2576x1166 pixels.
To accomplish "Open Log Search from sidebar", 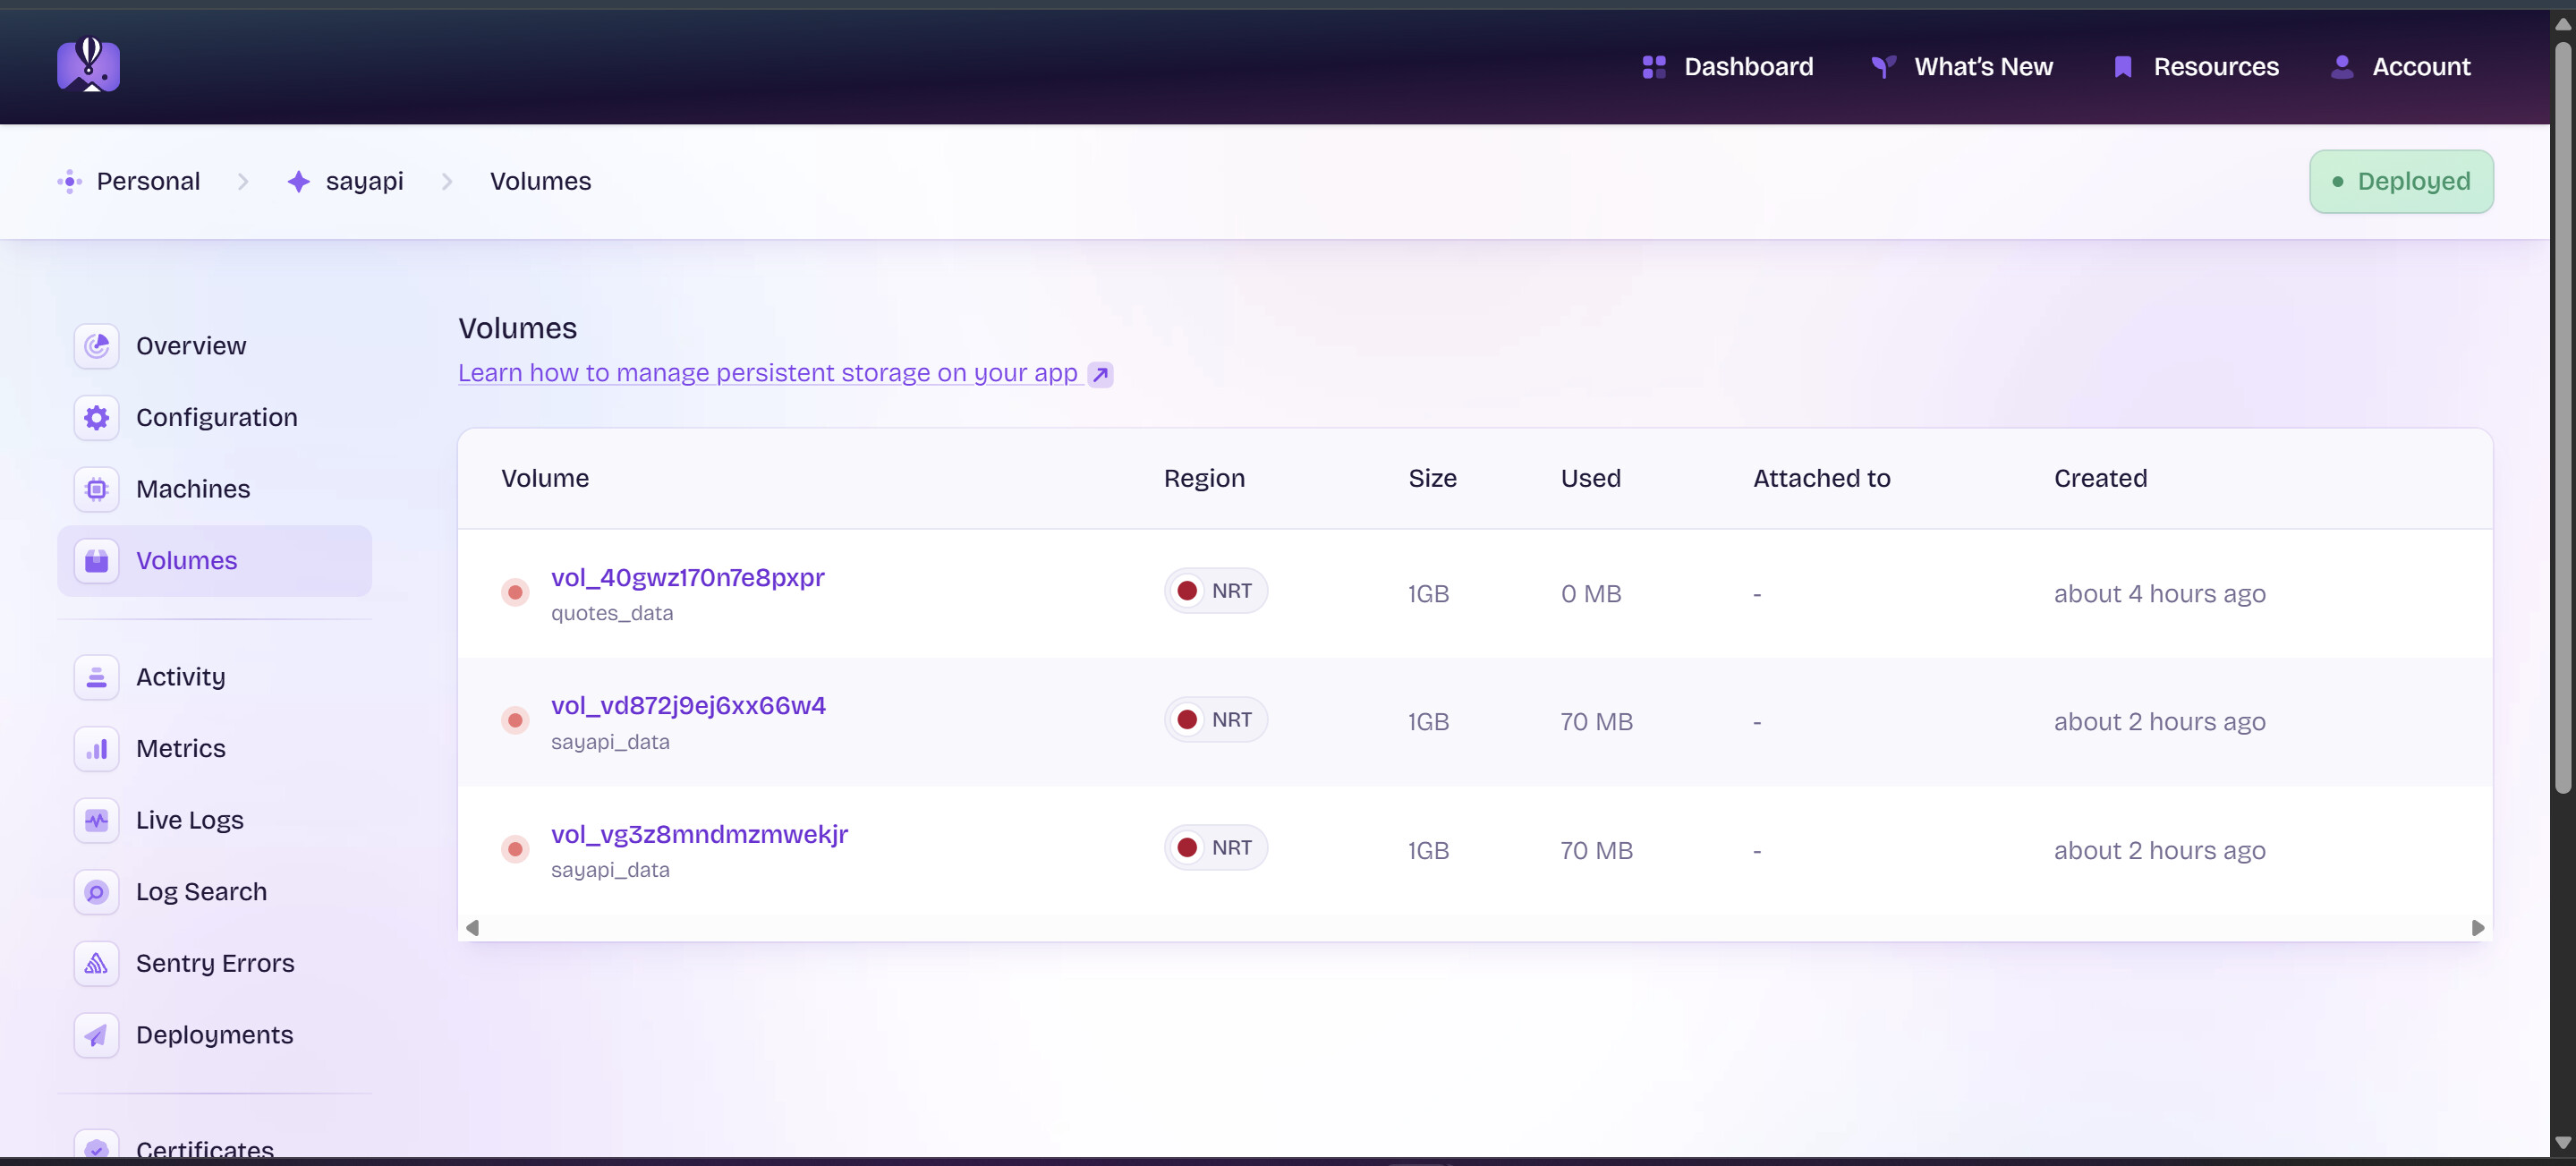I will tap(214, 892).
